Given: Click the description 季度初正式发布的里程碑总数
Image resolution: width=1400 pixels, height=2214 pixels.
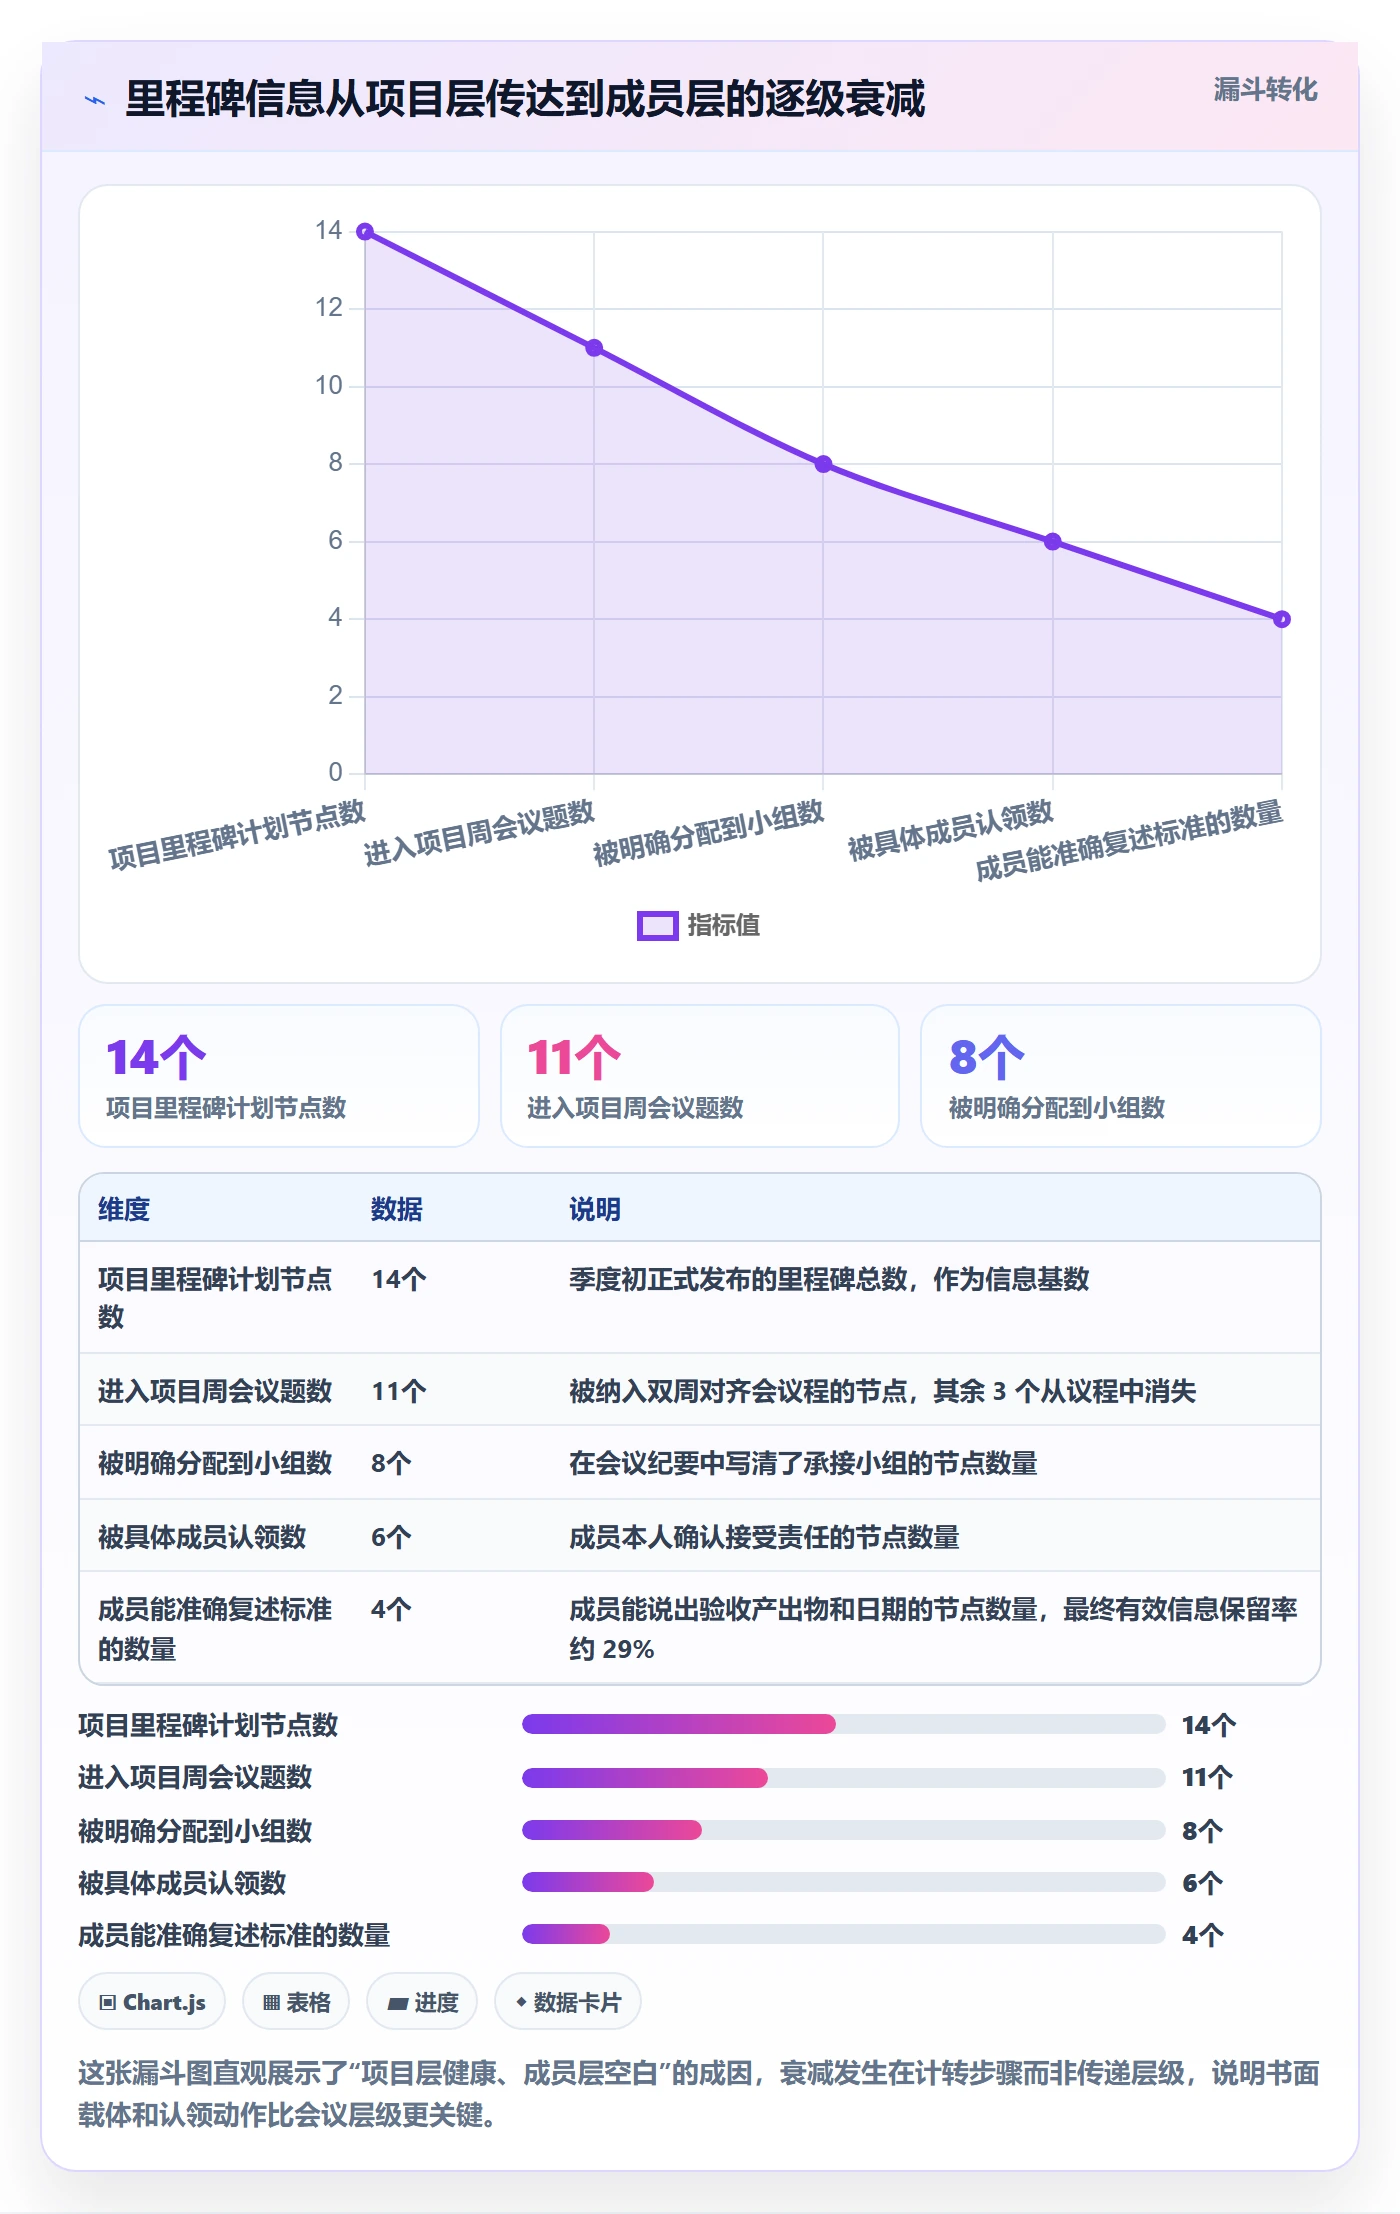Looking at the screenshot, I should [829, 1279].
